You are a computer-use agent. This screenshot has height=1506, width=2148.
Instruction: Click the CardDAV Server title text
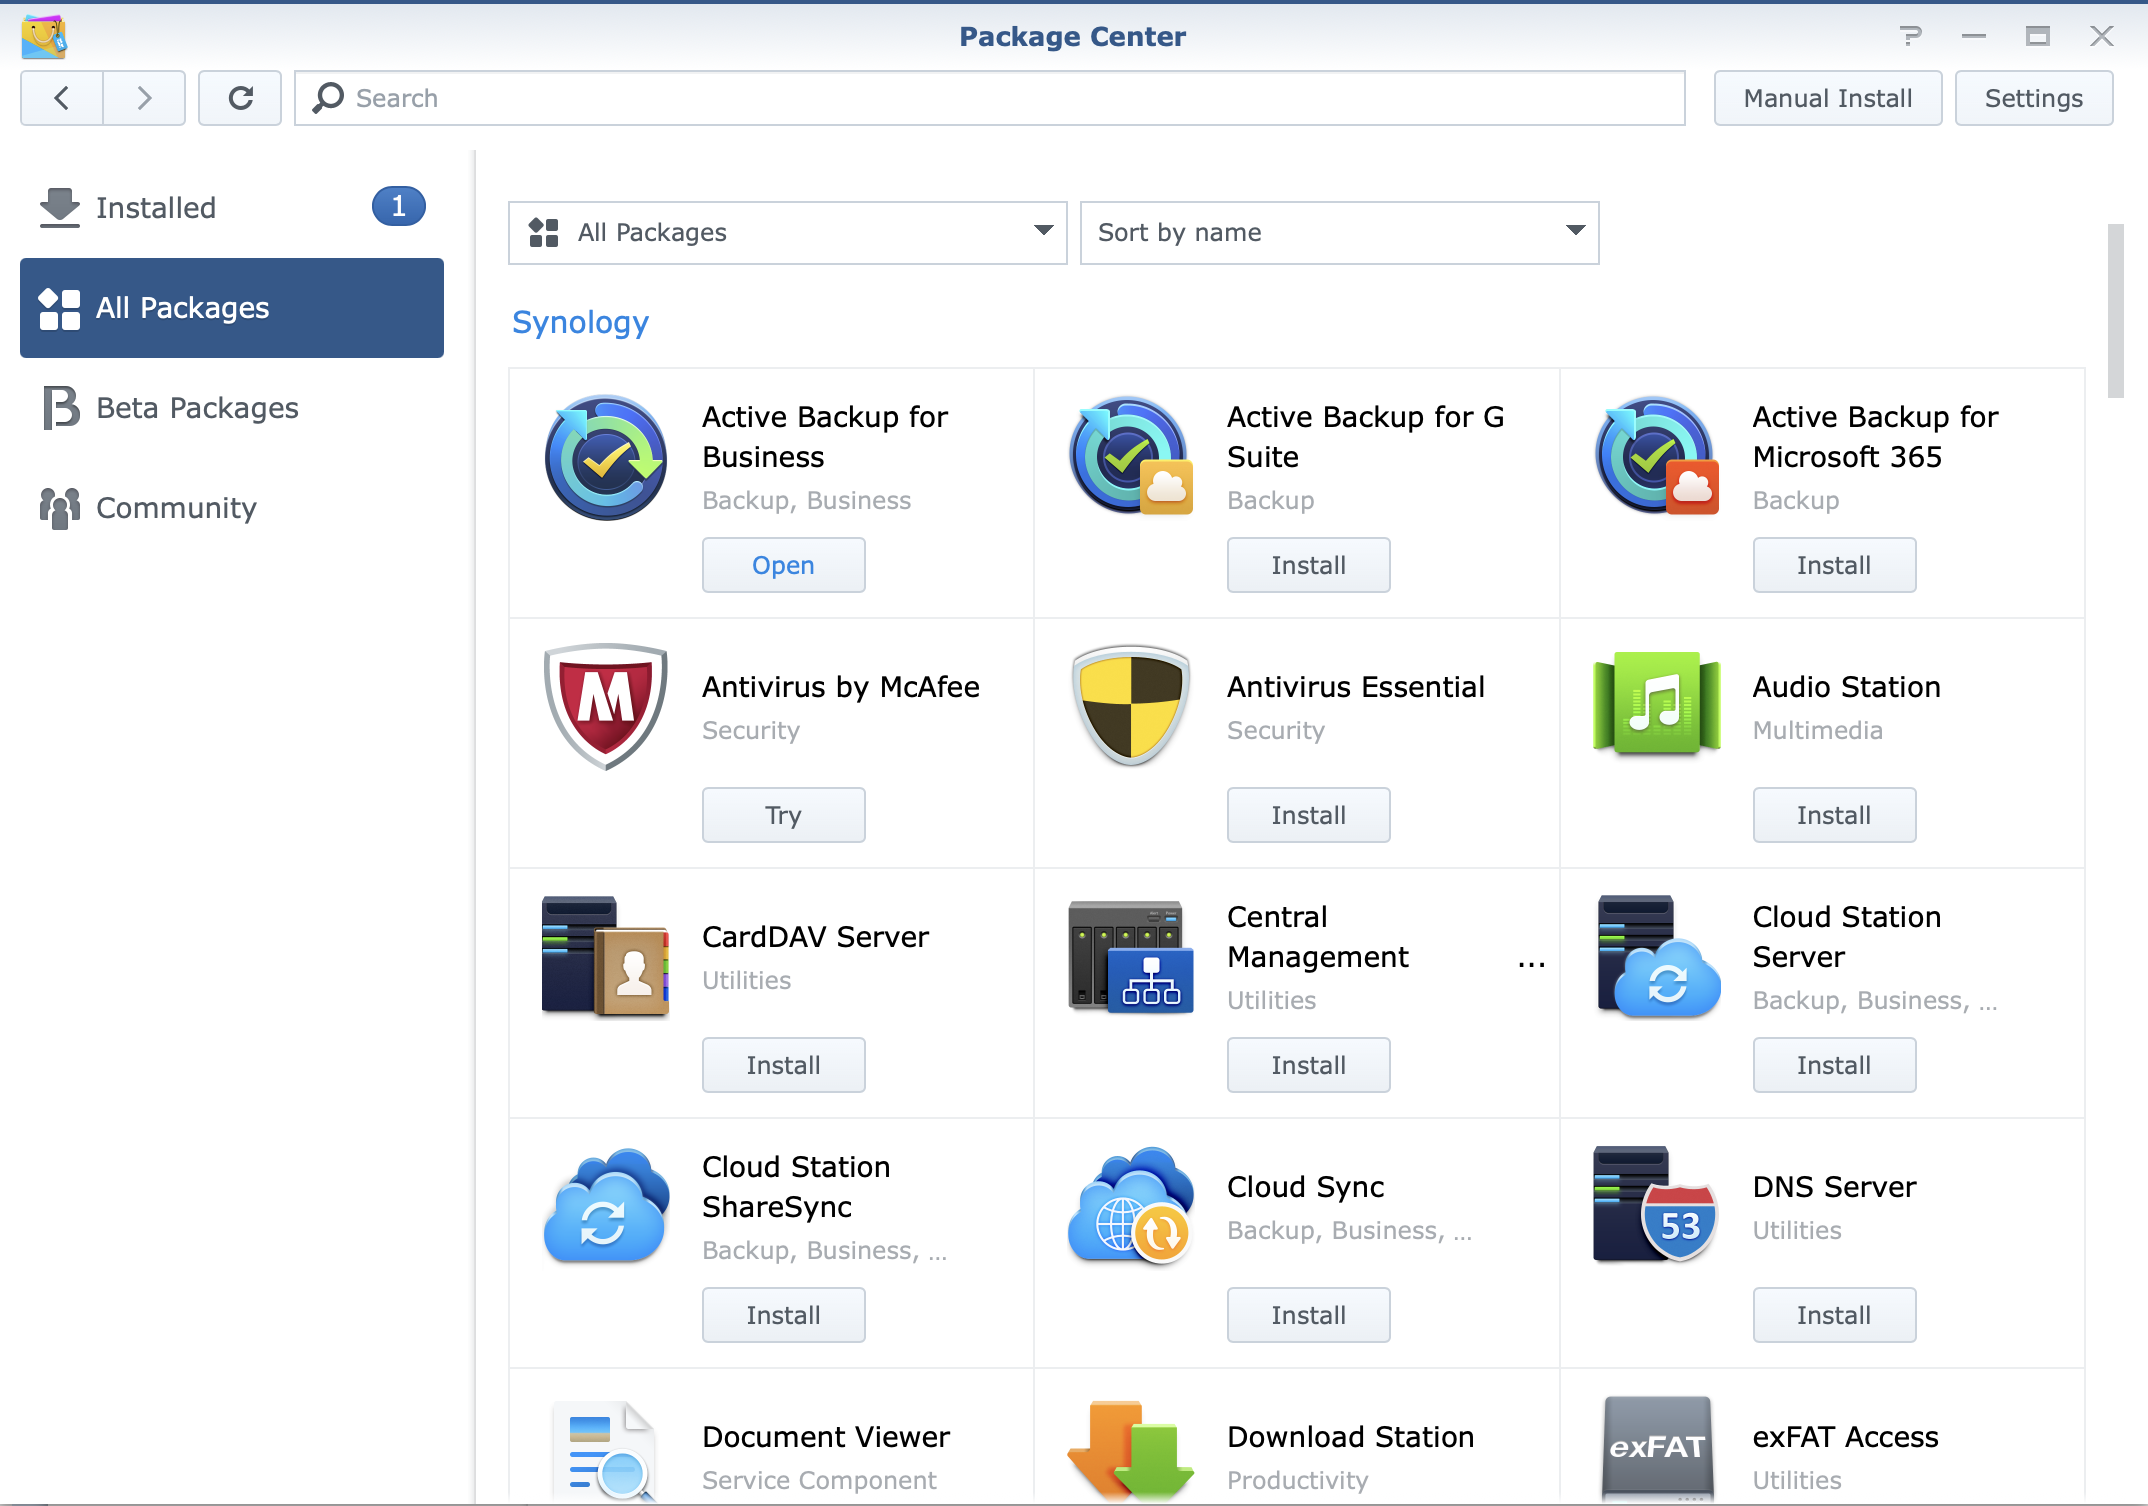816,937
